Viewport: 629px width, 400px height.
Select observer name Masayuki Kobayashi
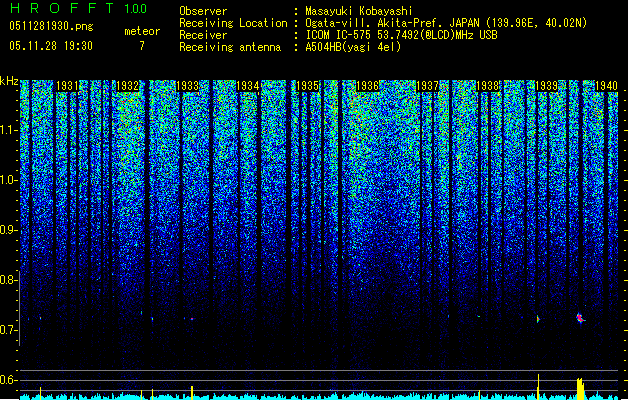[359, 11]
